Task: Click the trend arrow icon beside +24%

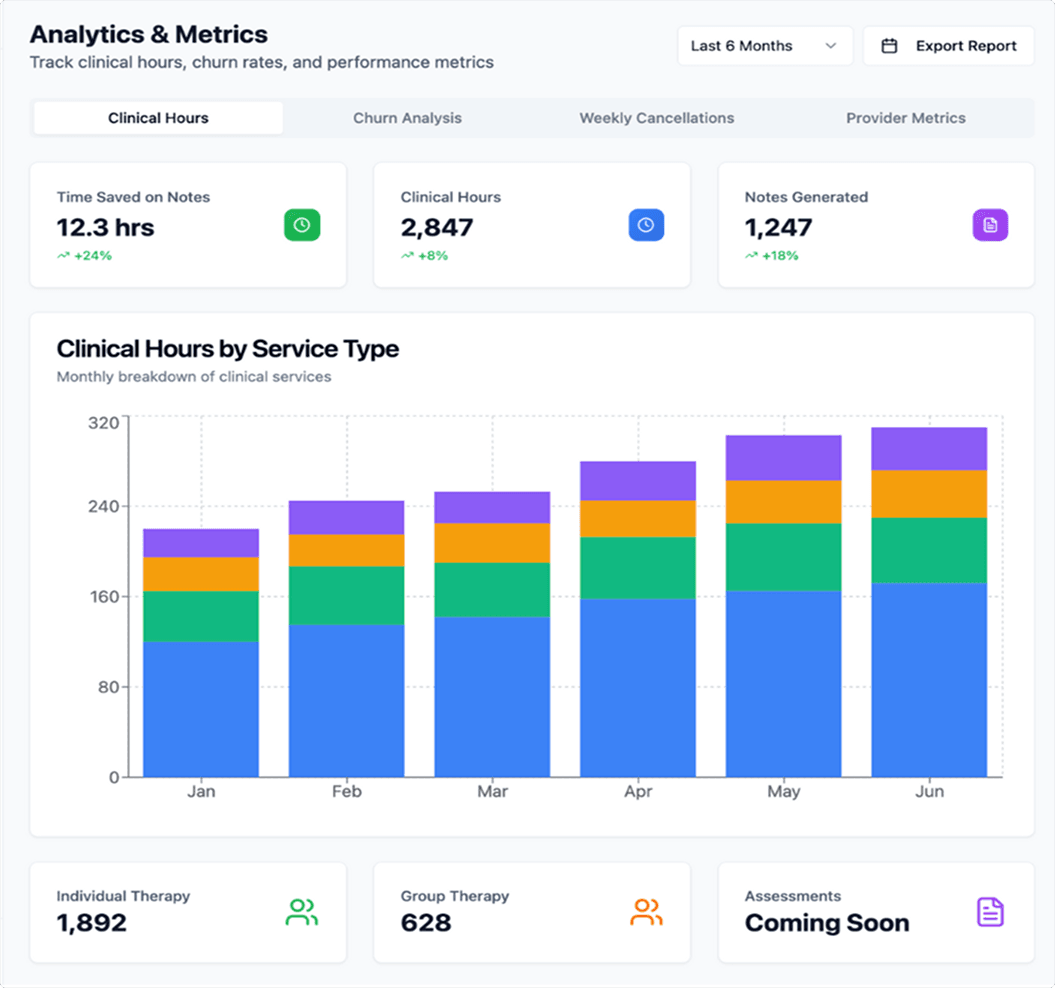Action: pyautogui.click(x=63, y=256)
